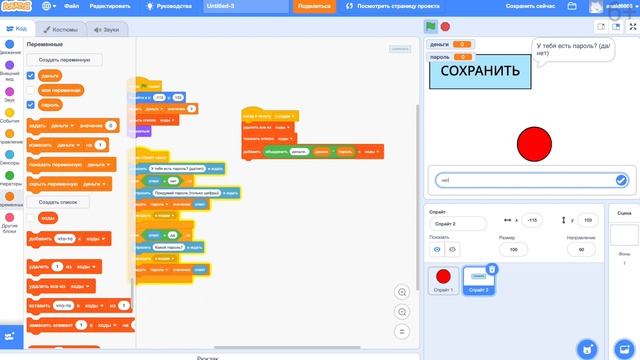Click the red circle sprite on stage
Viewport: 640px width, 360px height.
point(534,144)
